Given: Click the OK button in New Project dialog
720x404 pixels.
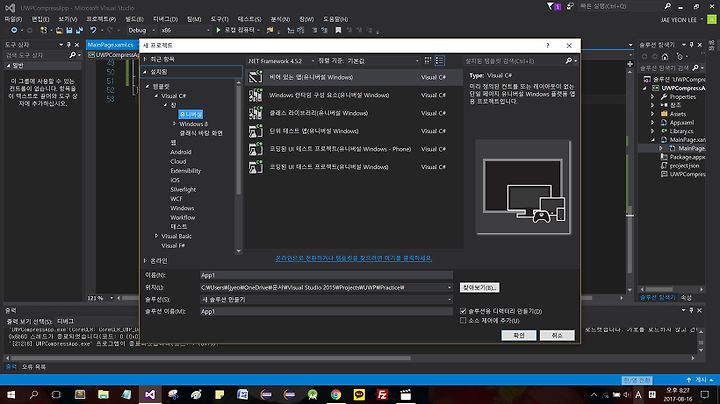Looking at the screenshot, I should click(x=519, y=336).
